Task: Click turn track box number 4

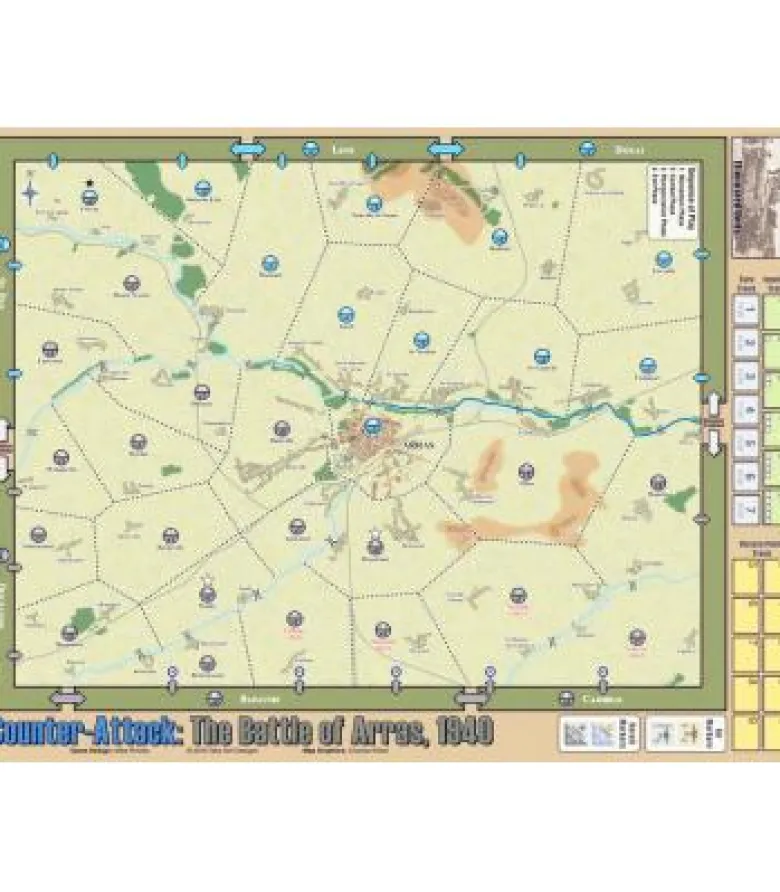Action: pyautogui.click(x=746, y=410)
